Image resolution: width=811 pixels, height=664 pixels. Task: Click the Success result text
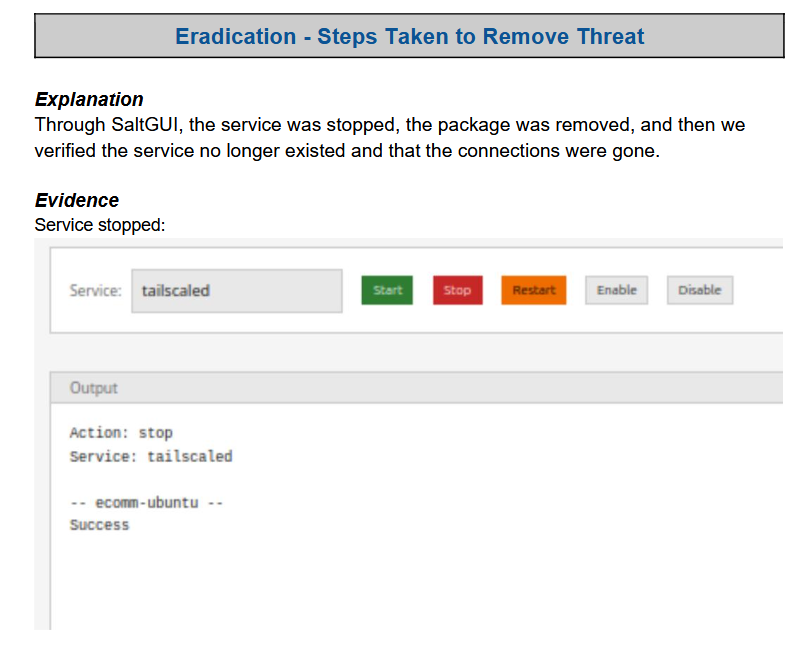(x=99, y=525)
